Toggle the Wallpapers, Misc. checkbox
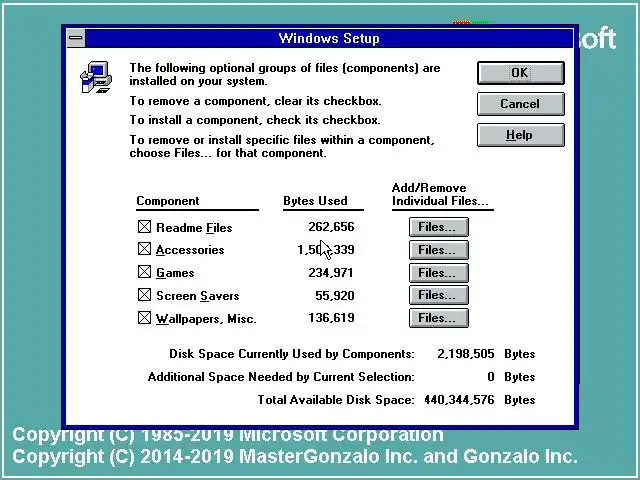The width and height of the screenshot is (640, 480). pos(144,318)
